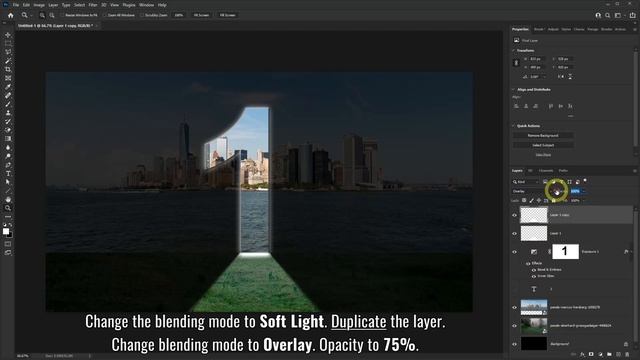Select the Eraser tool
The width and height of the screenshot is (640, 360).
click(8, 130)
